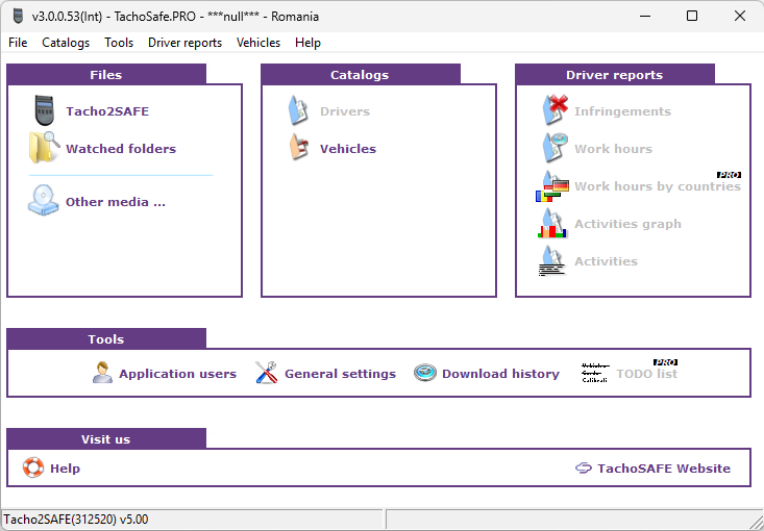Open Other media ... link
This screenshot has width=764, height=531.
[x=116, y=202]
